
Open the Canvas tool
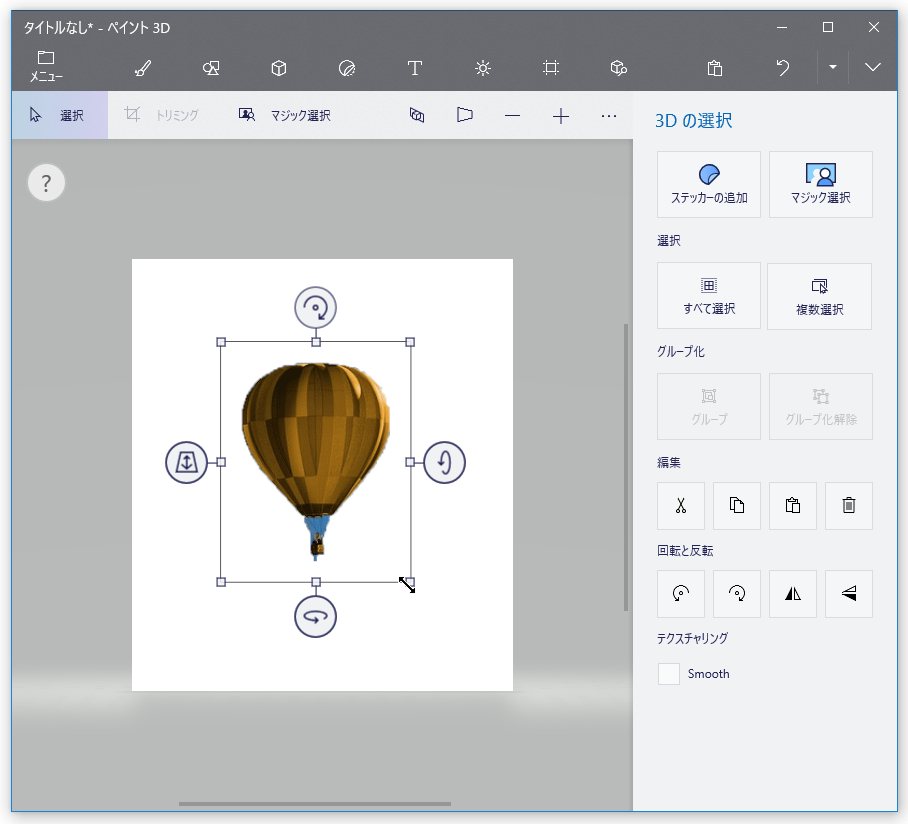551,68
